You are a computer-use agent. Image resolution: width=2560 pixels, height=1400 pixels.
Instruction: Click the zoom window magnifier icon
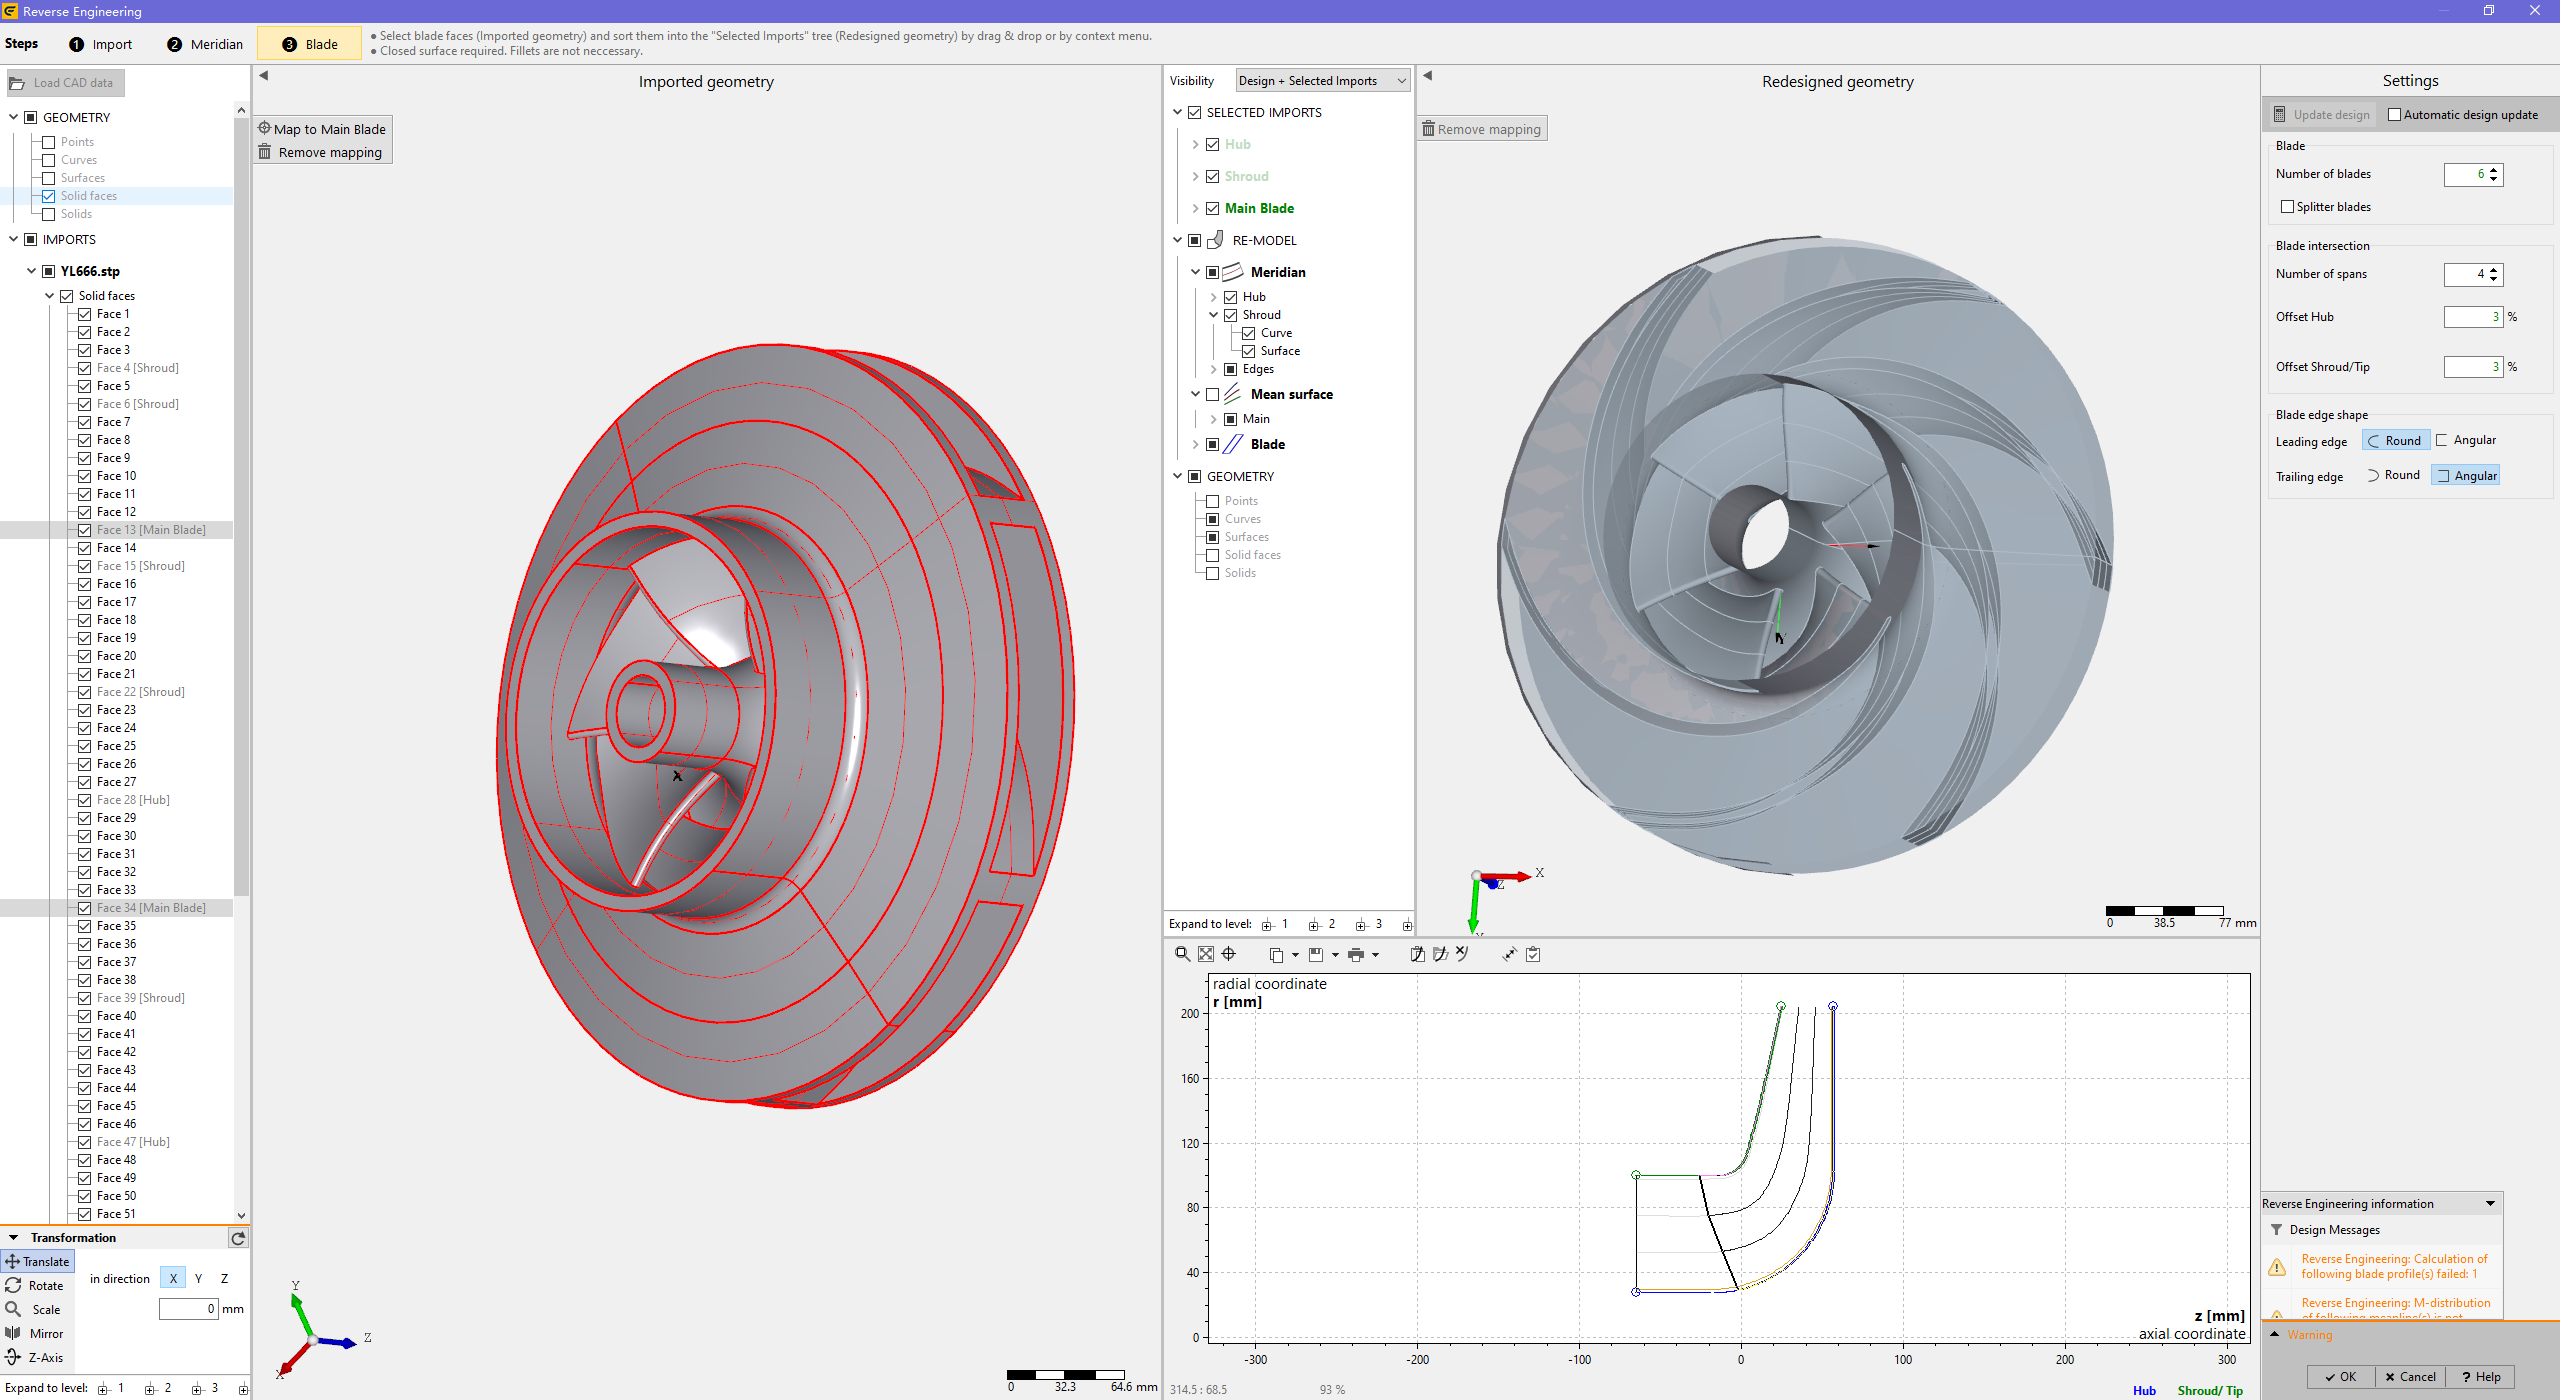[1182, 954]
